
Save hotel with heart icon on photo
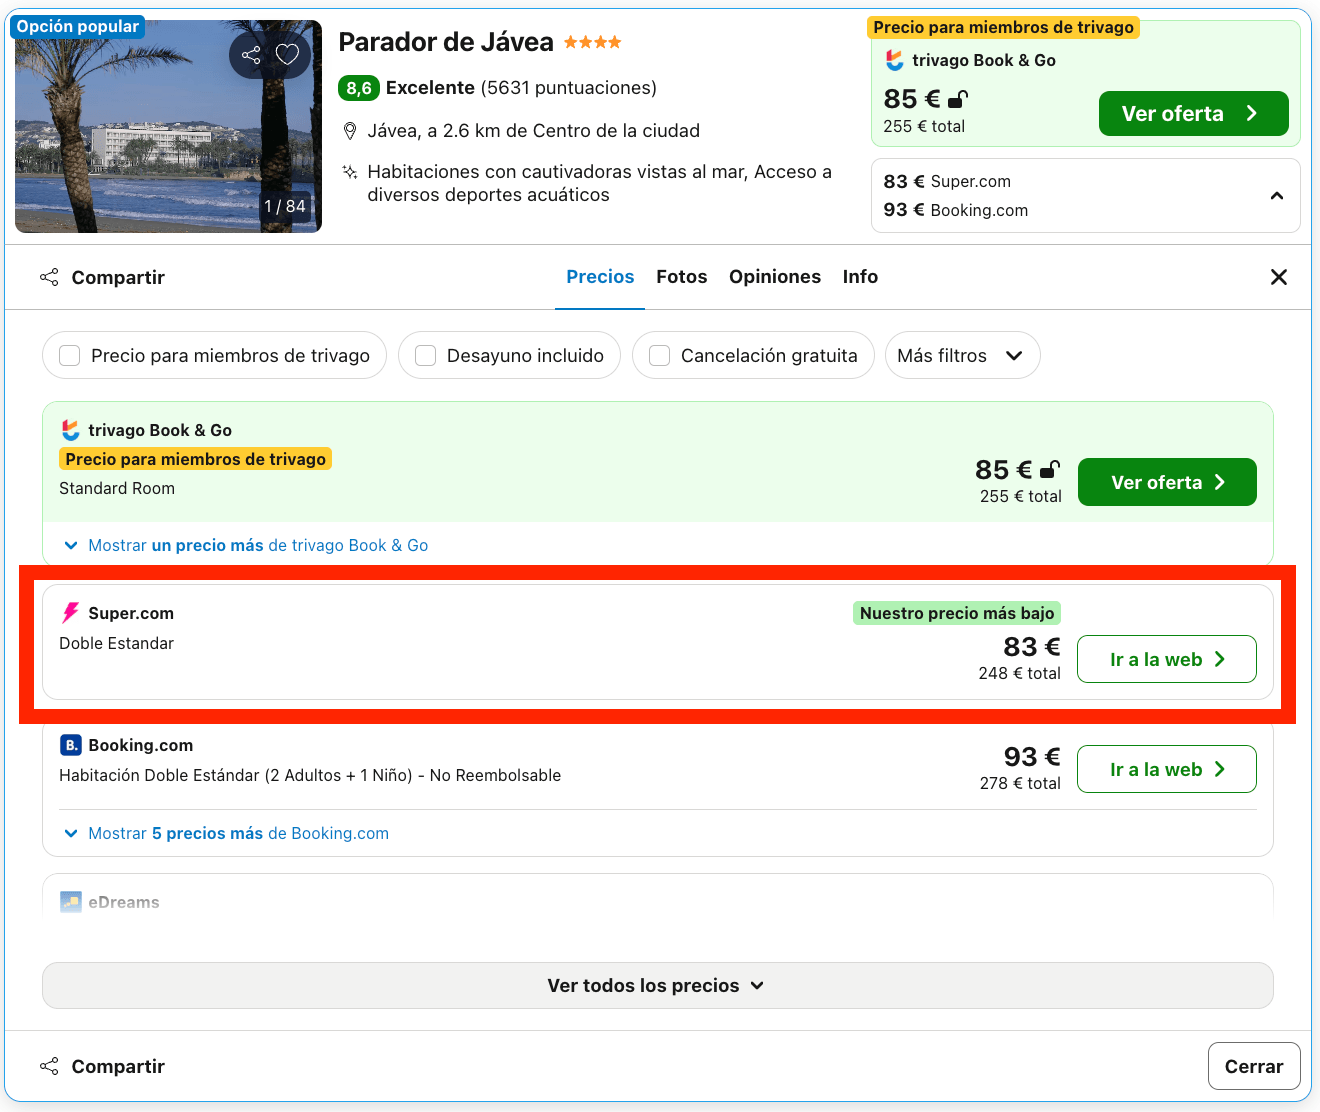coord(288,55)
